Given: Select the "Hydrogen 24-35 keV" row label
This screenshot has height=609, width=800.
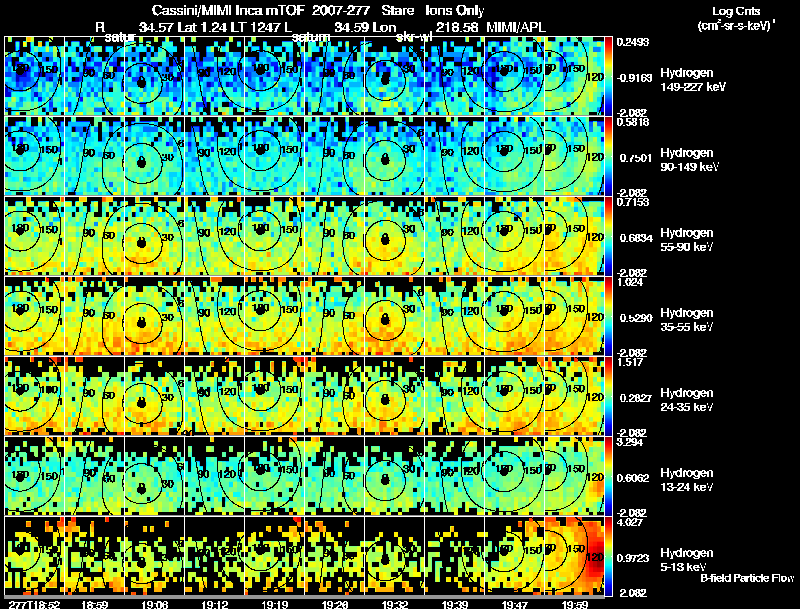Looking at the screenshot, I should [686, 400].
